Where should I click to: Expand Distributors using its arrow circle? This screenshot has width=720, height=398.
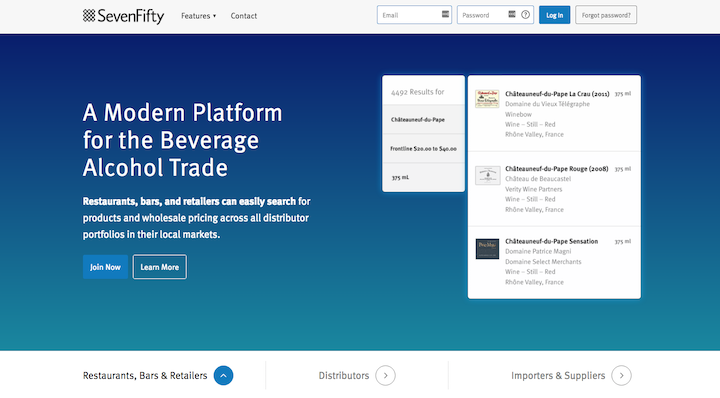(385, 376)
